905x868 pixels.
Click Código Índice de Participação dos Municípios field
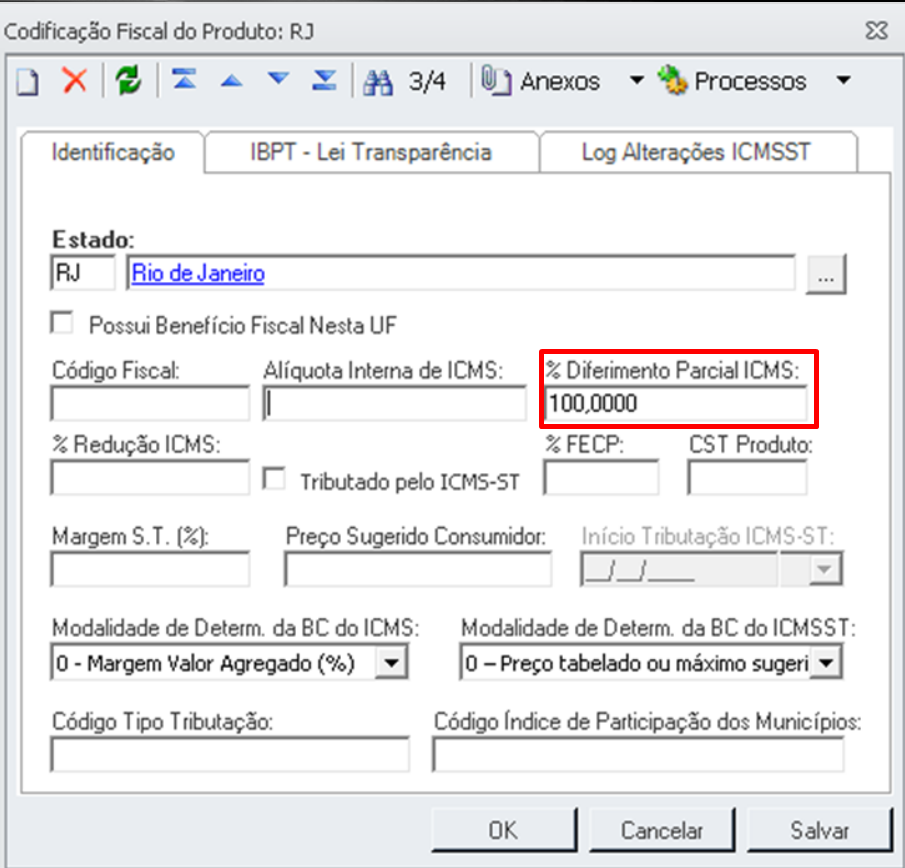[638, 754]
